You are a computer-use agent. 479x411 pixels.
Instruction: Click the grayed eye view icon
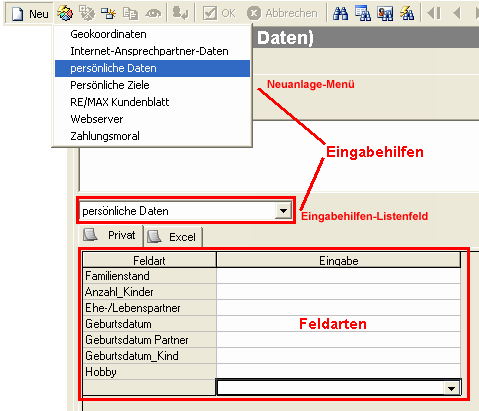click(x=153, y=13)
